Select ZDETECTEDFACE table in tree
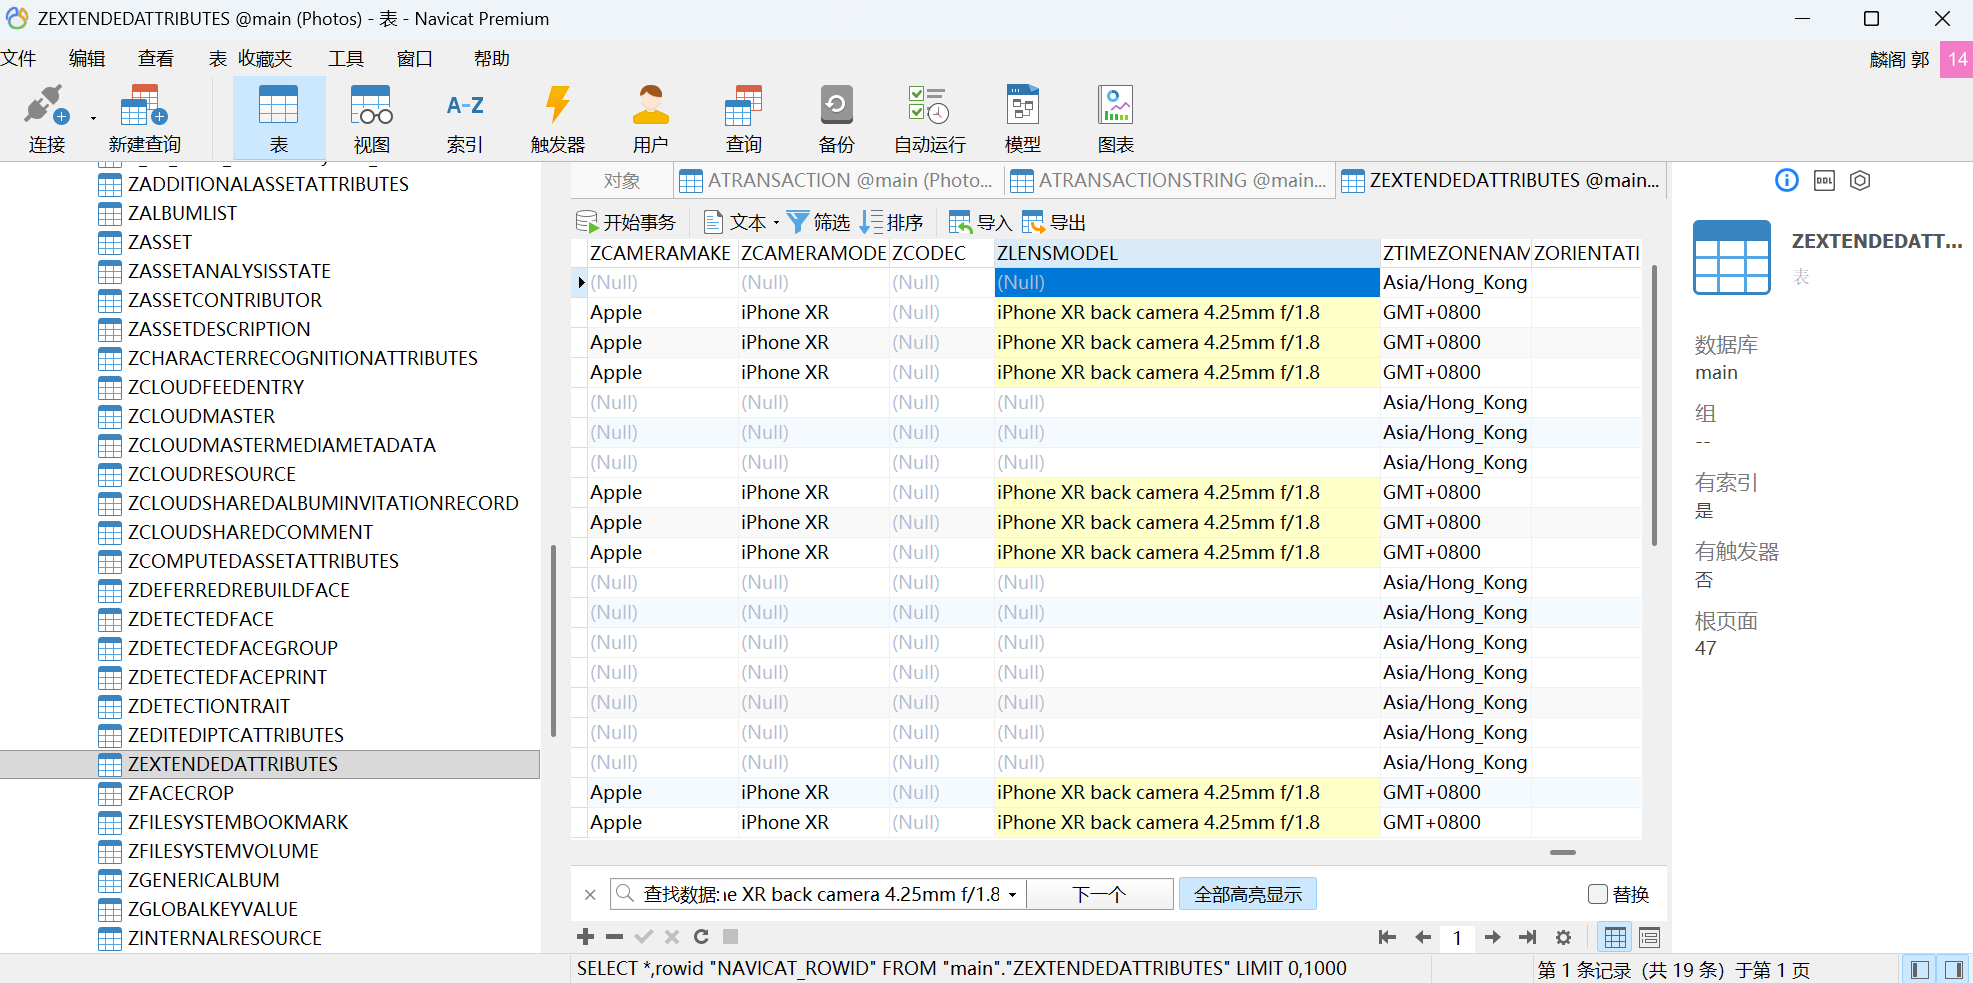Screen dimensions: 1973x983 coord(201,619)
